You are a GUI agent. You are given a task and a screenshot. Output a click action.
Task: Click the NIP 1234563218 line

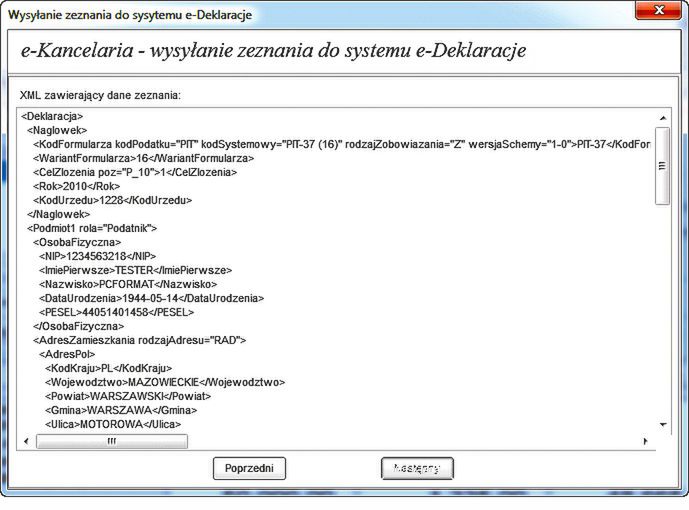[98, 257]
